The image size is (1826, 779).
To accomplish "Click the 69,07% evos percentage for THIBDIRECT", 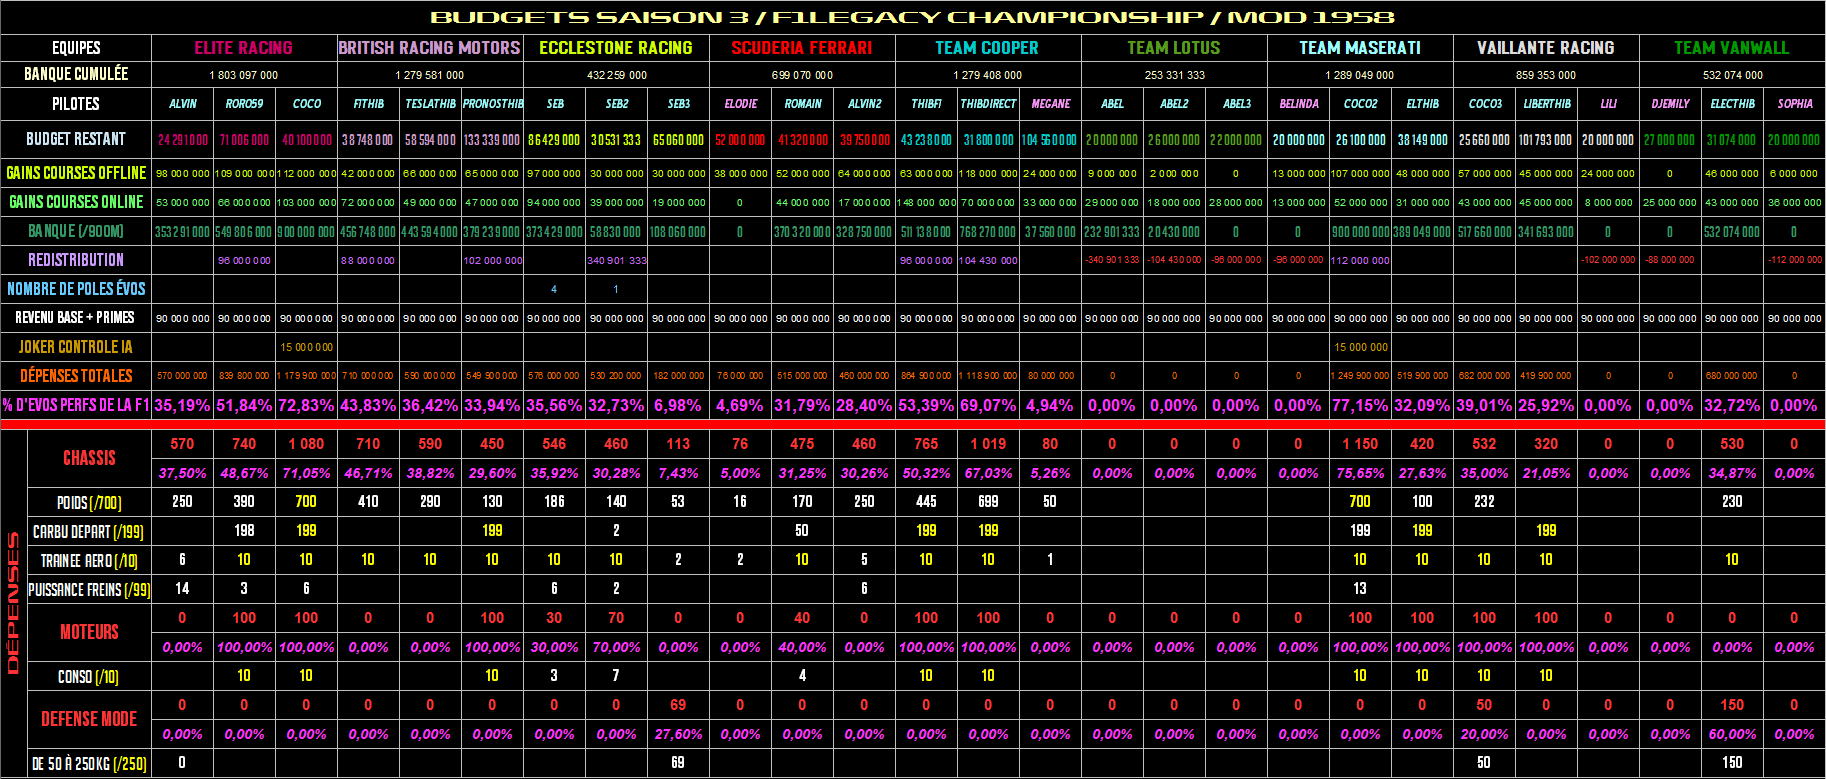I will (x=988, y=405).
